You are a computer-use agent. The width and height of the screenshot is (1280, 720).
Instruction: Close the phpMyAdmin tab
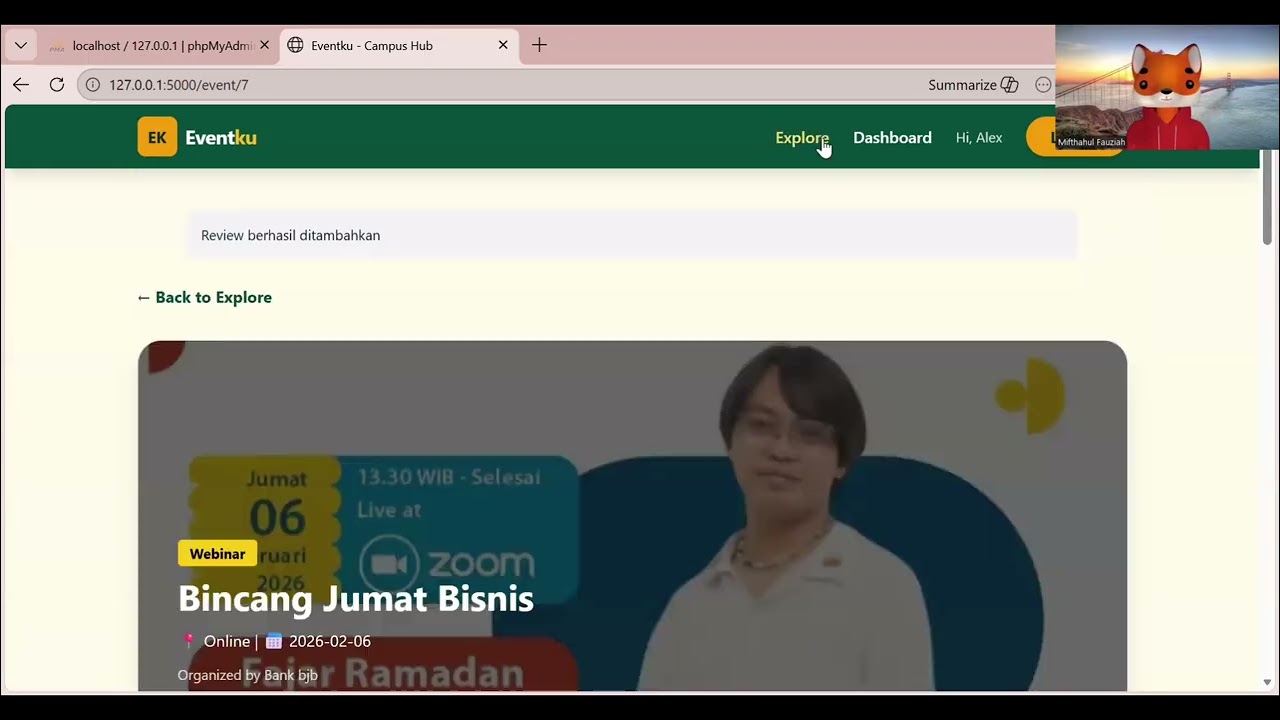click(265, 45)
